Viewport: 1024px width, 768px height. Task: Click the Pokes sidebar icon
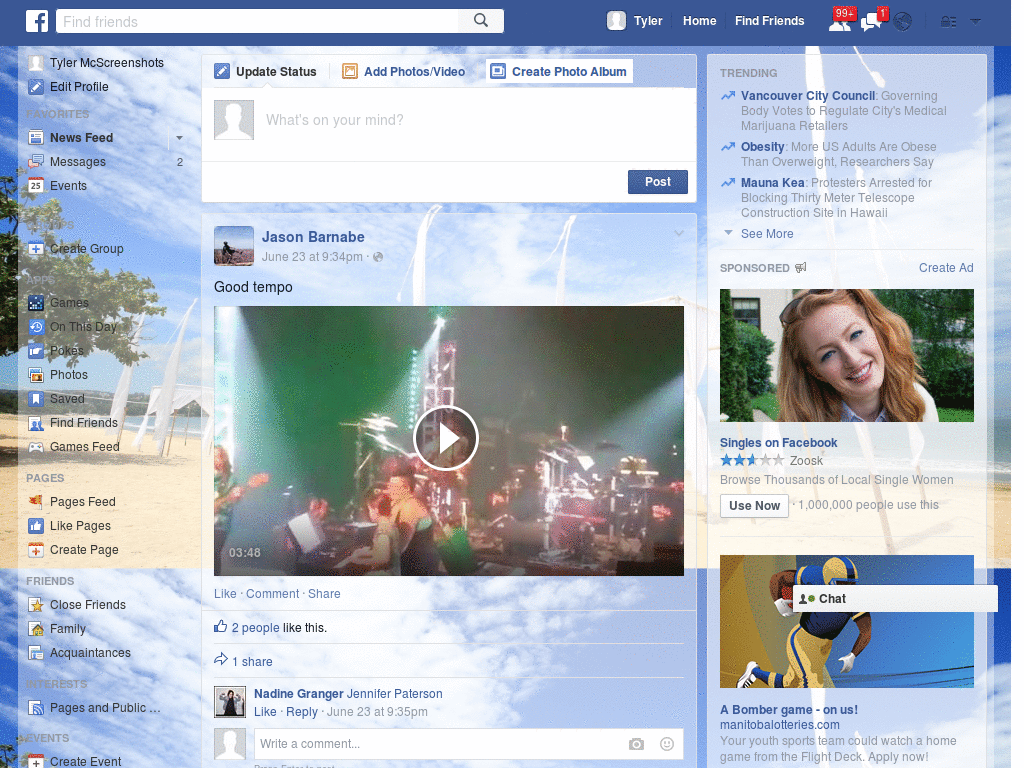click(36, 351)
